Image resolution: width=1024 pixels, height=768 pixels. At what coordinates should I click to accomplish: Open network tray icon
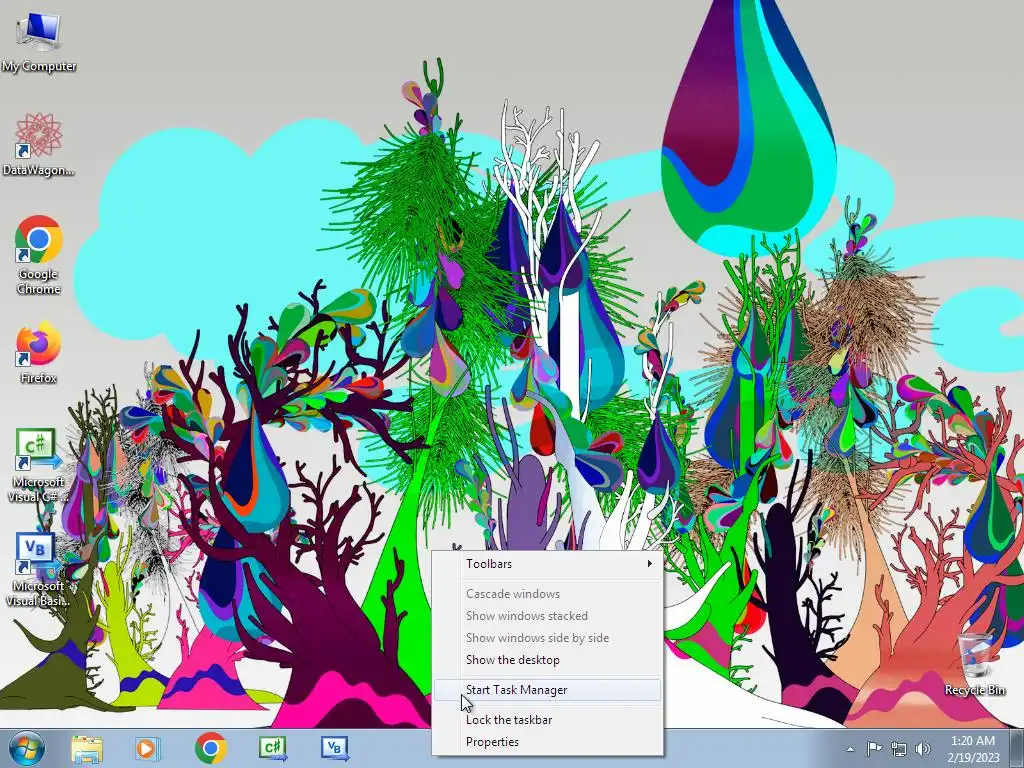click(x=899, y=749)
